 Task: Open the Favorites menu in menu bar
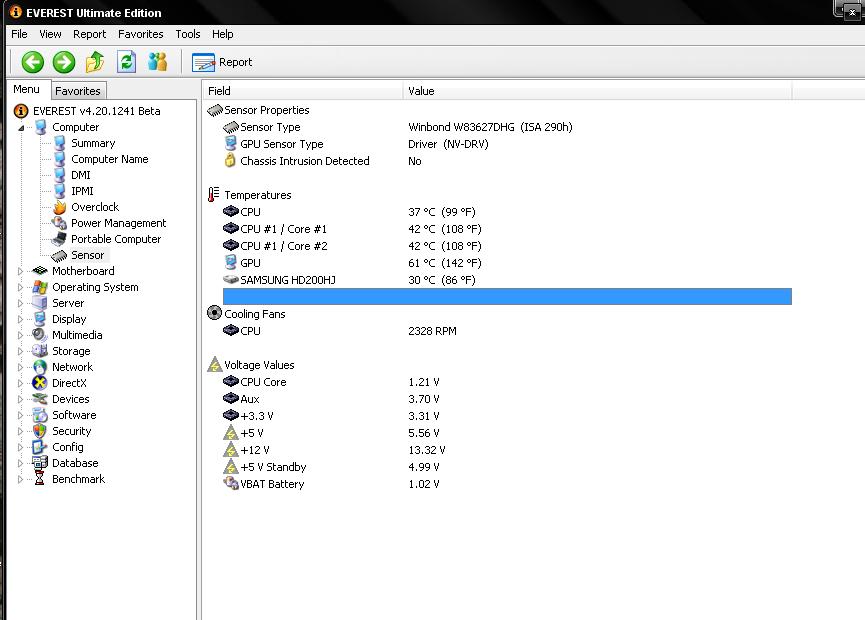[x=141, y=34]
